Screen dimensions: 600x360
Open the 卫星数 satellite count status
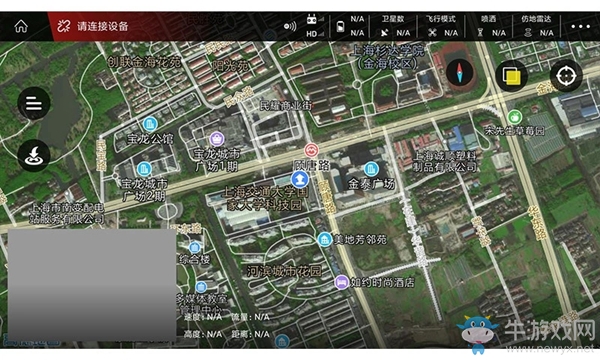coord(393,26)
